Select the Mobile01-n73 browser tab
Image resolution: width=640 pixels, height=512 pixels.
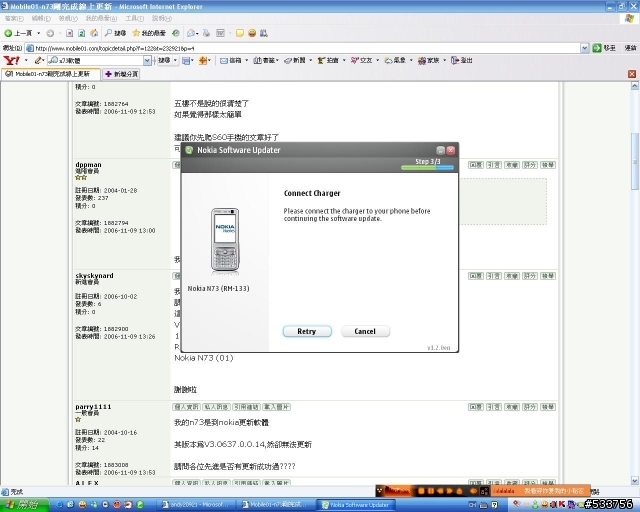(x=51, y=74)
